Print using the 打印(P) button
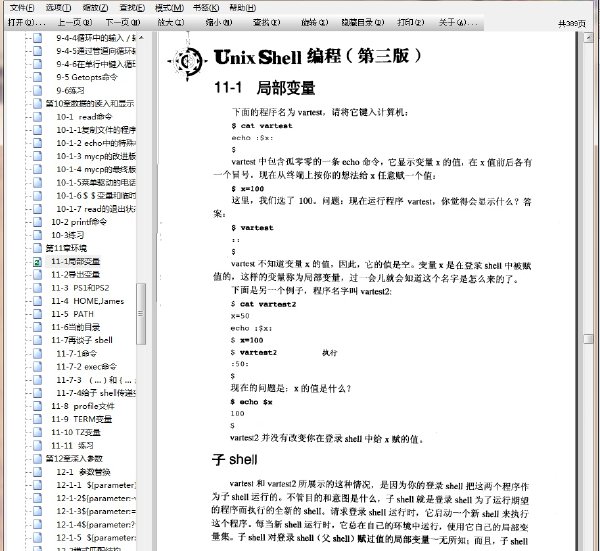This screenshot has height=551, width=600. click(411, 23)
